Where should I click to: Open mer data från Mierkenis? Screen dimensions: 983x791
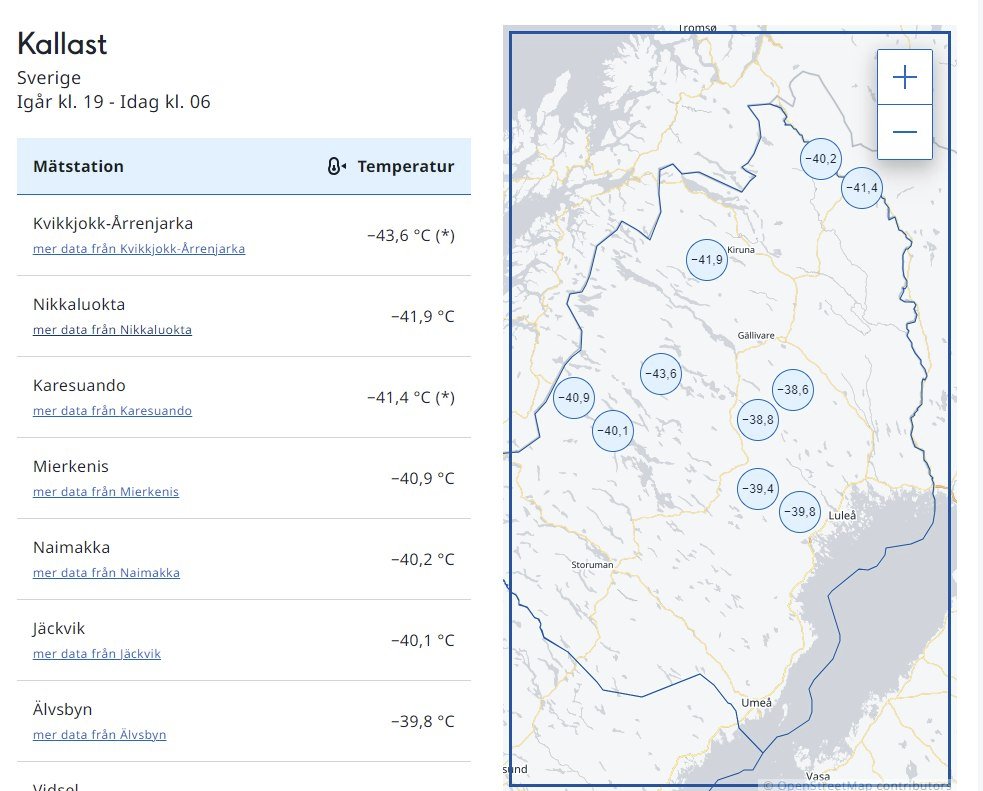106,492
